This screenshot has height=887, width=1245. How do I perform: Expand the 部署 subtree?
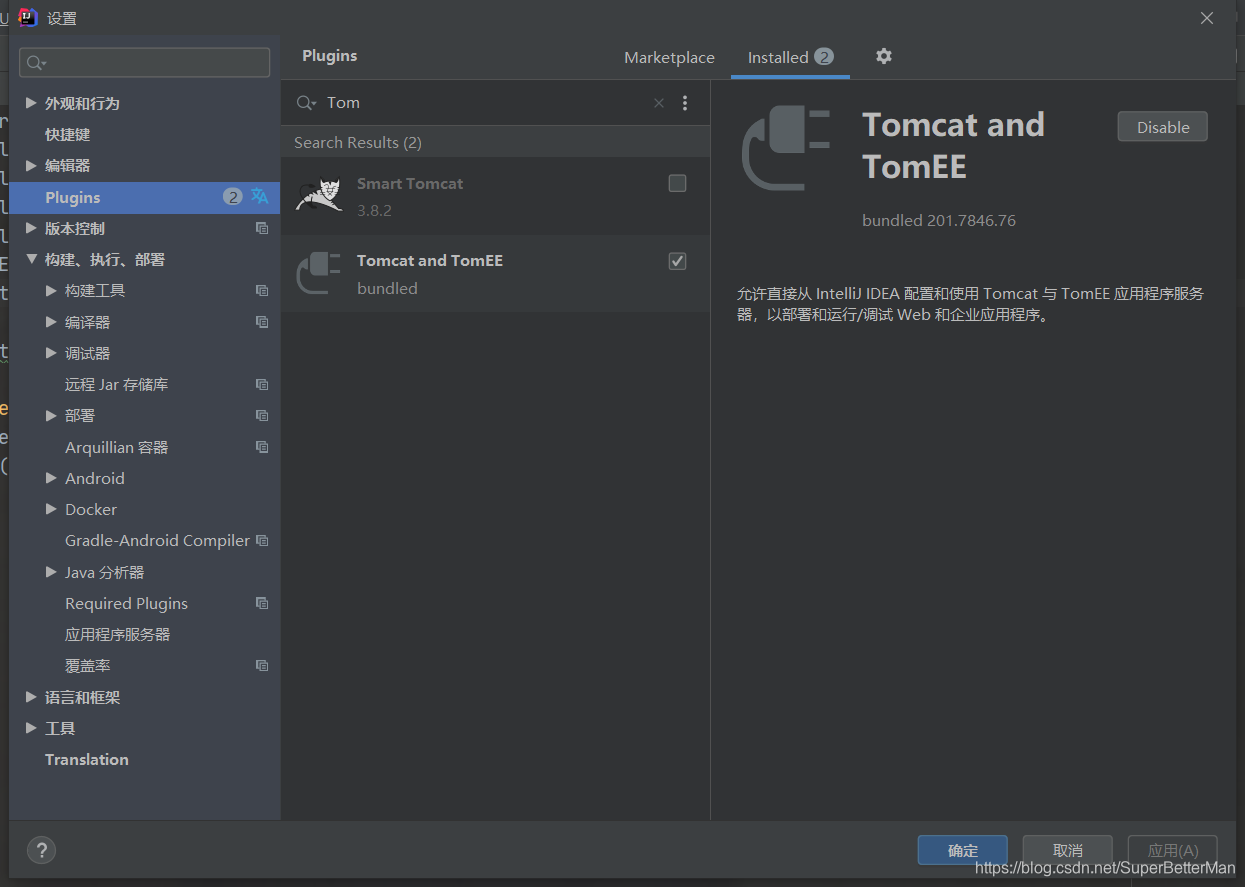(x=52, y=415)
